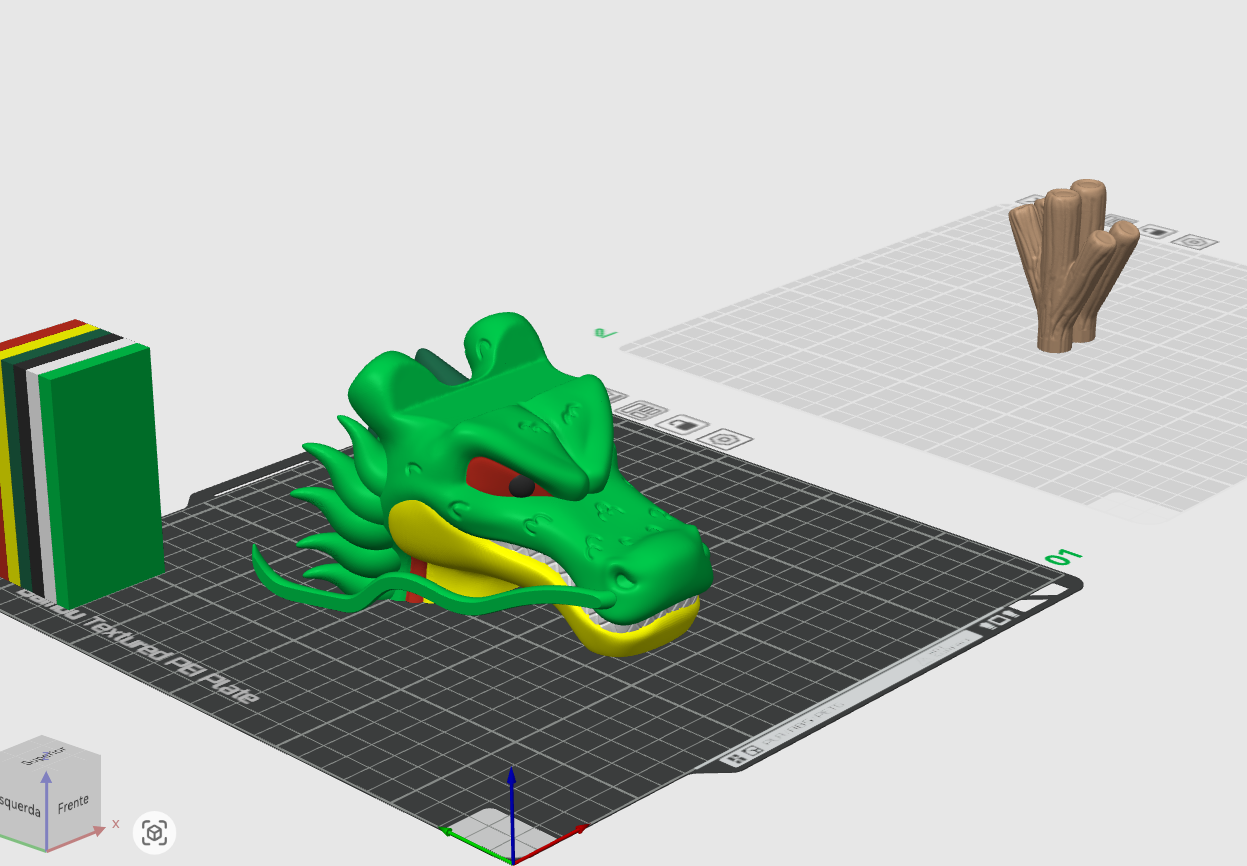The width and height of the screenshot is (1247, 866).
Task: Open plate settings icon on second plate
Action: (1193, 241)
